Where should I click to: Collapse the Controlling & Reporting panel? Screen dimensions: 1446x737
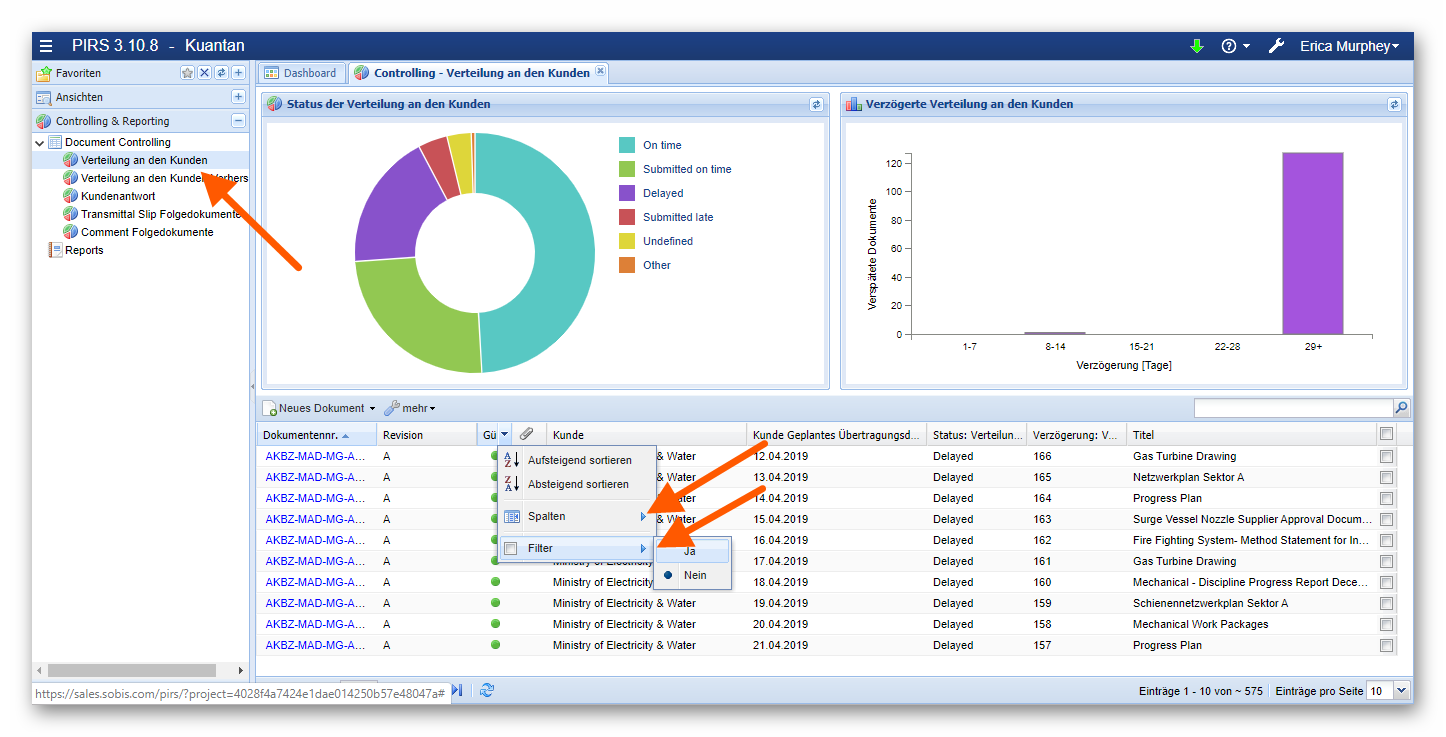tap(238, 121)
